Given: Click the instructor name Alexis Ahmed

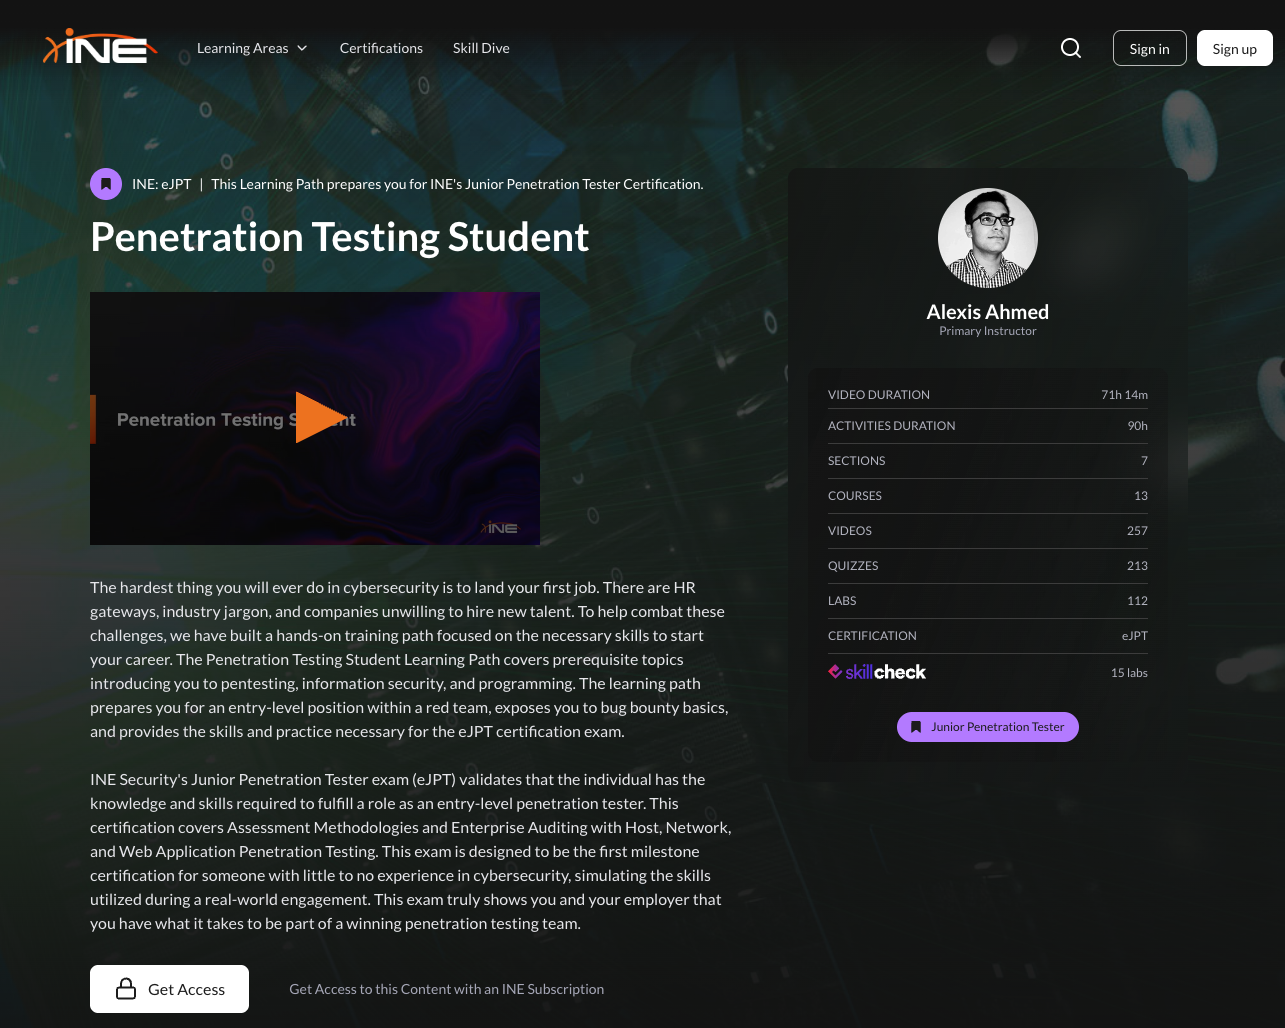Looking at the screenshot, I should tap(988, 312).
